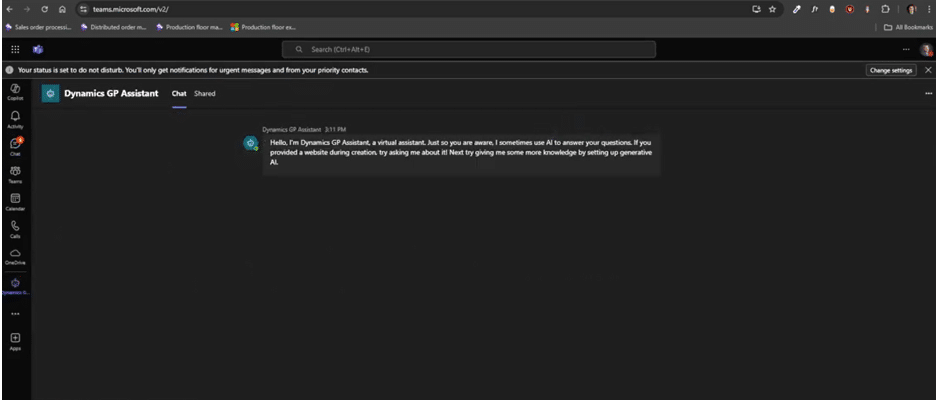Open the Apps store in sidebar
Screen dimensions: 936x401
point(16,341)
